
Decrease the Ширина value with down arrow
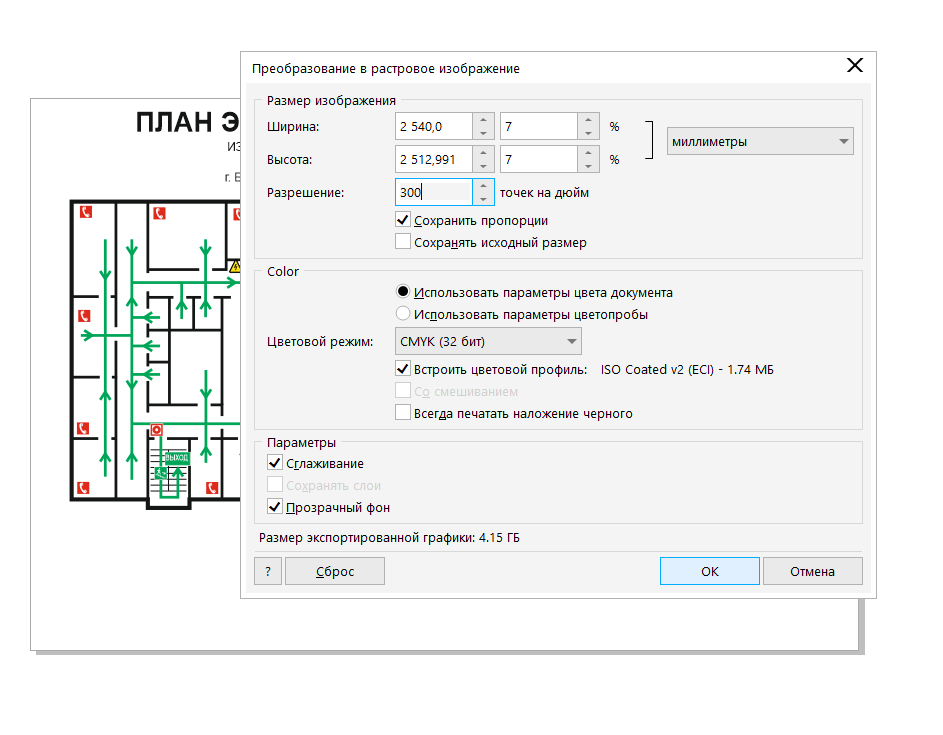pyautogui.click(x=484, y=133)
